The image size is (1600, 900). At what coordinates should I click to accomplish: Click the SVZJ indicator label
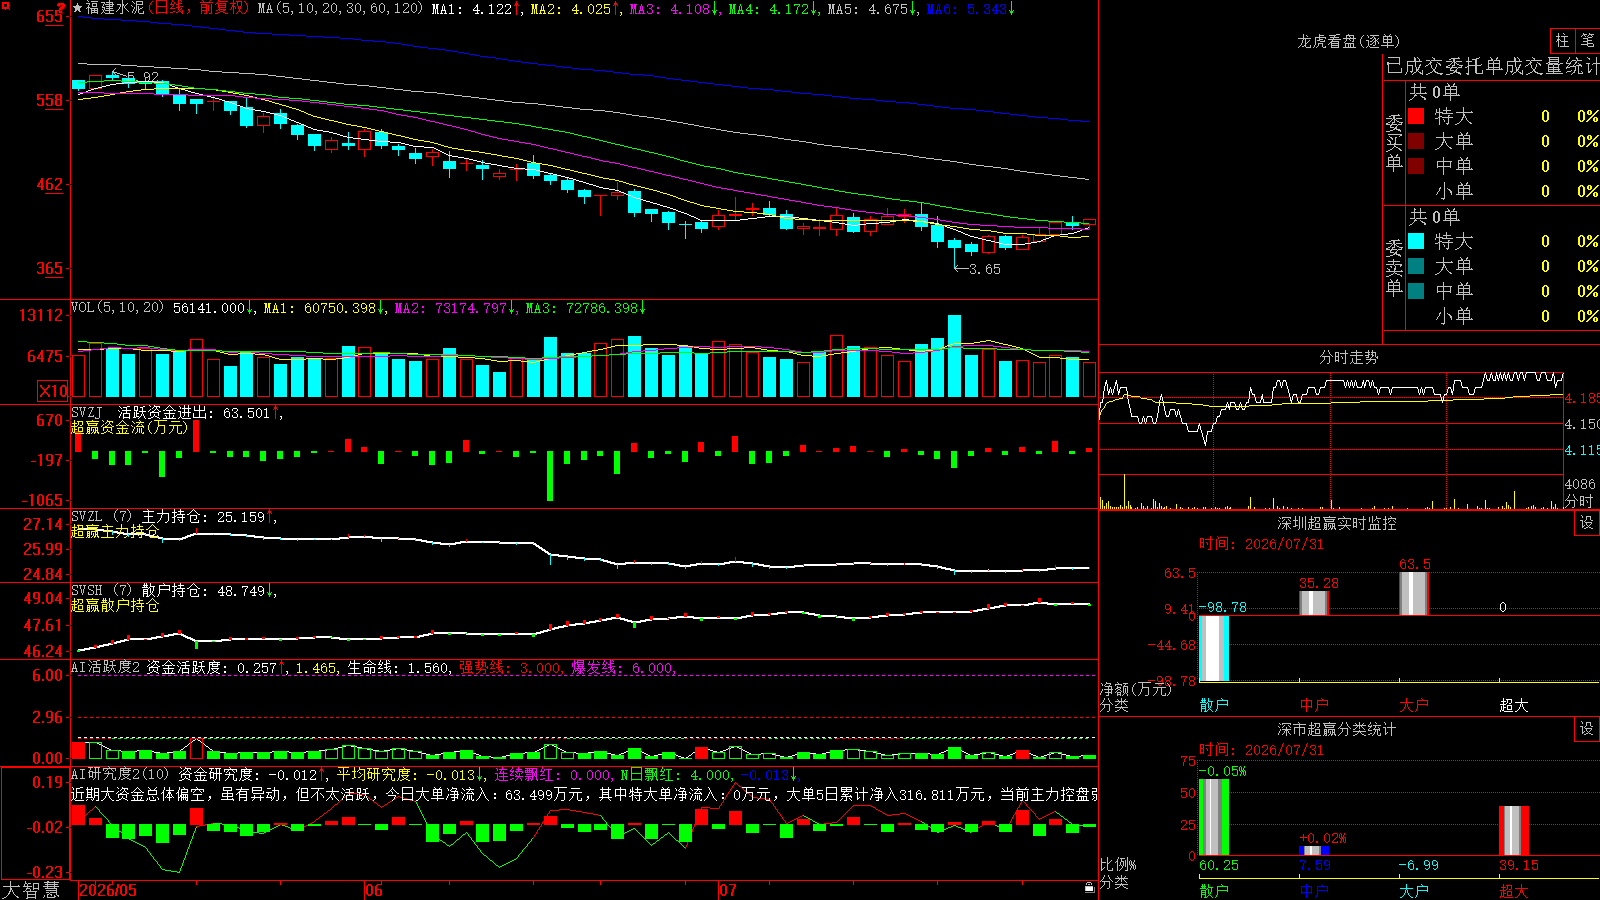click(x=86, y=412)
